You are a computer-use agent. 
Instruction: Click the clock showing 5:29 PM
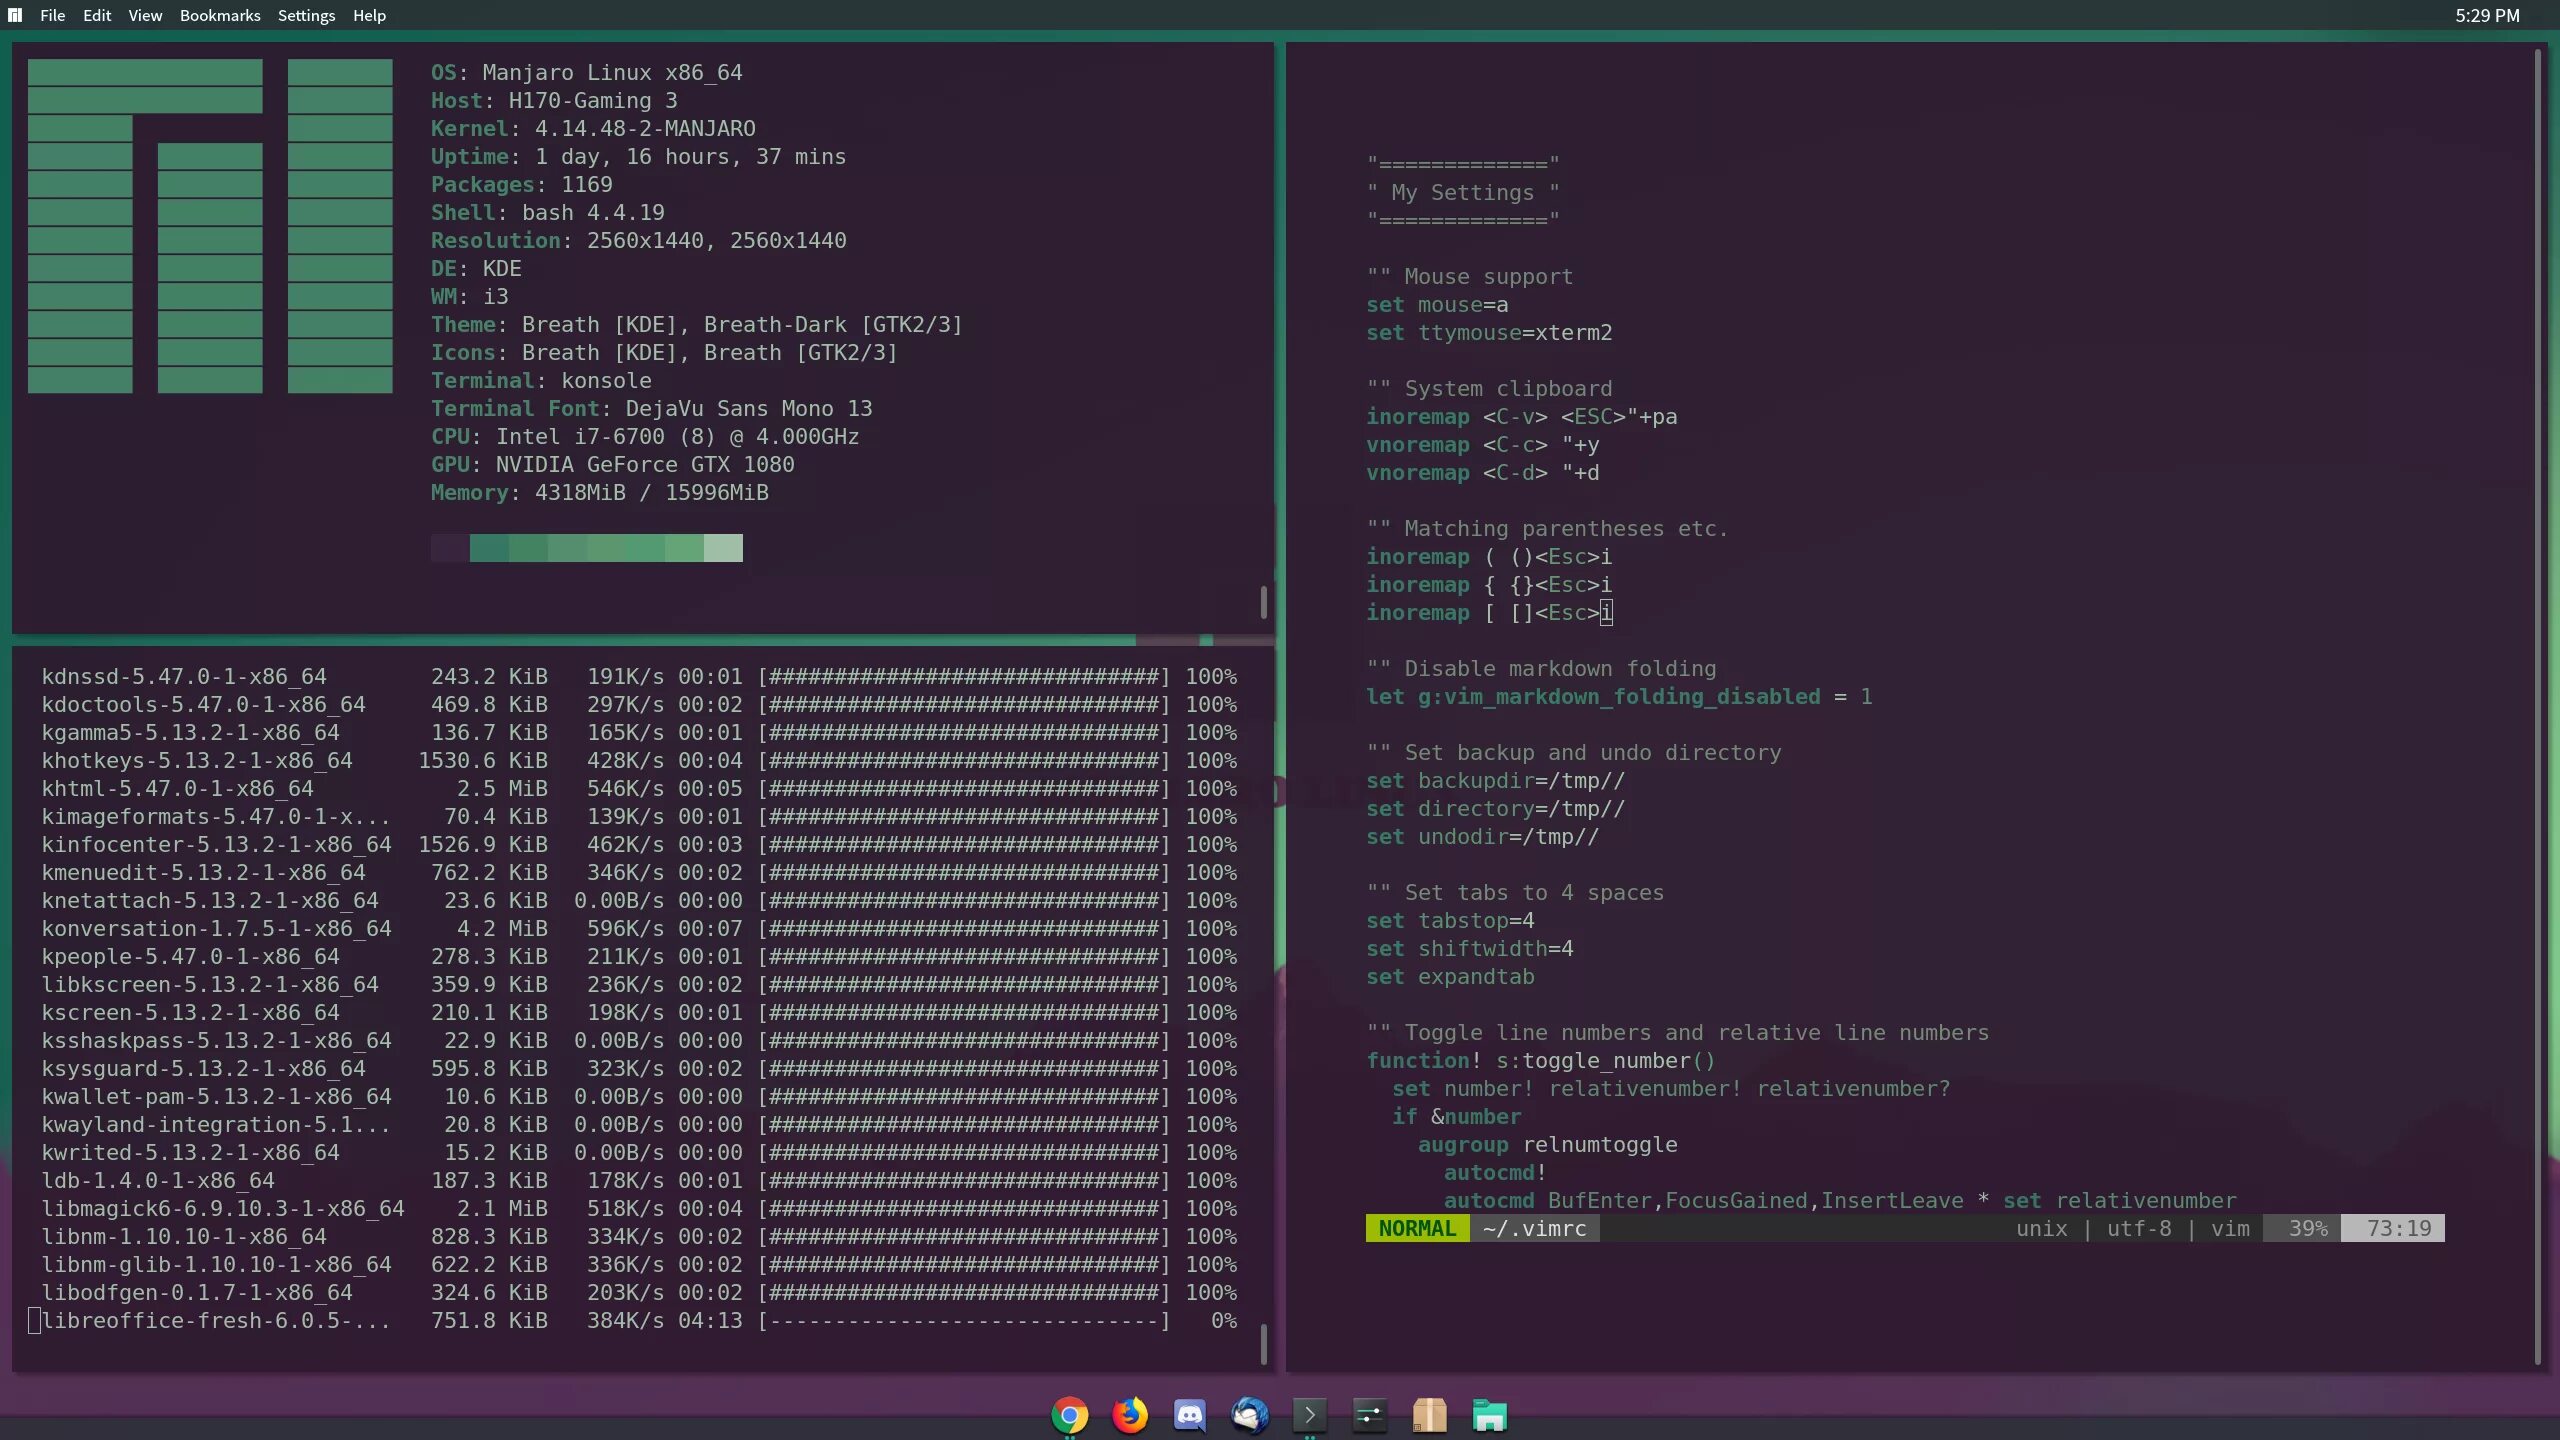click(2487, 15)
